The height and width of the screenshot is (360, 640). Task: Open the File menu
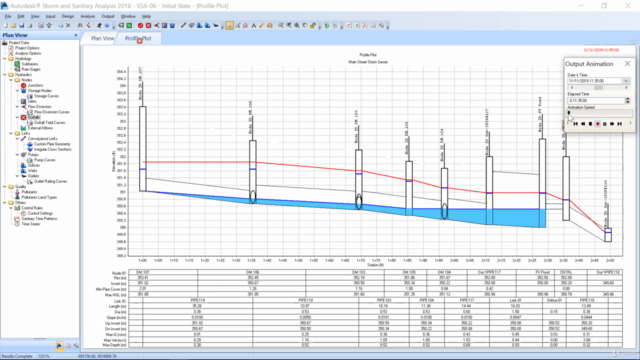click(x=8, y=16)
